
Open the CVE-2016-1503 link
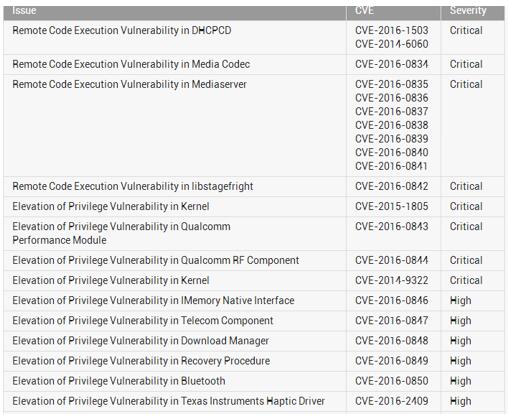(392, 30)
